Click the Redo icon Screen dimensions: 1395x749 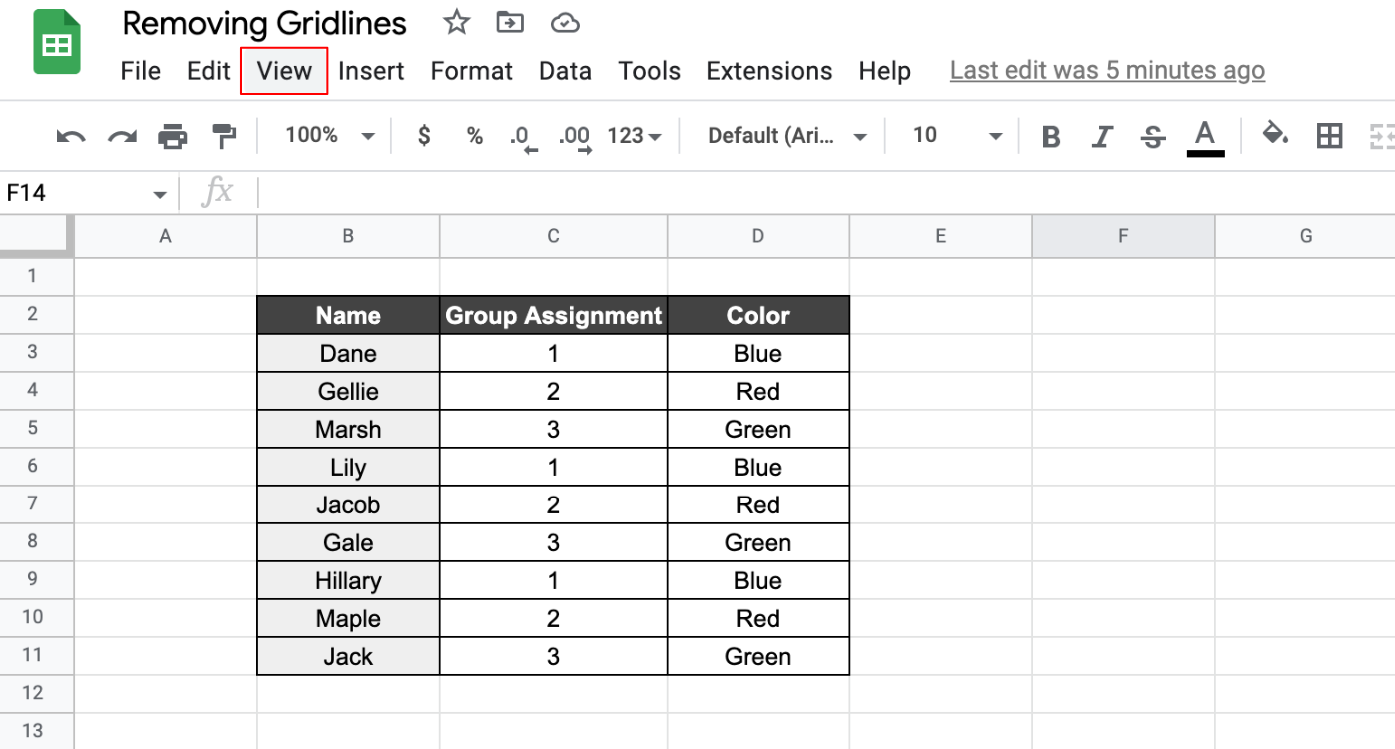click(121, 135)
